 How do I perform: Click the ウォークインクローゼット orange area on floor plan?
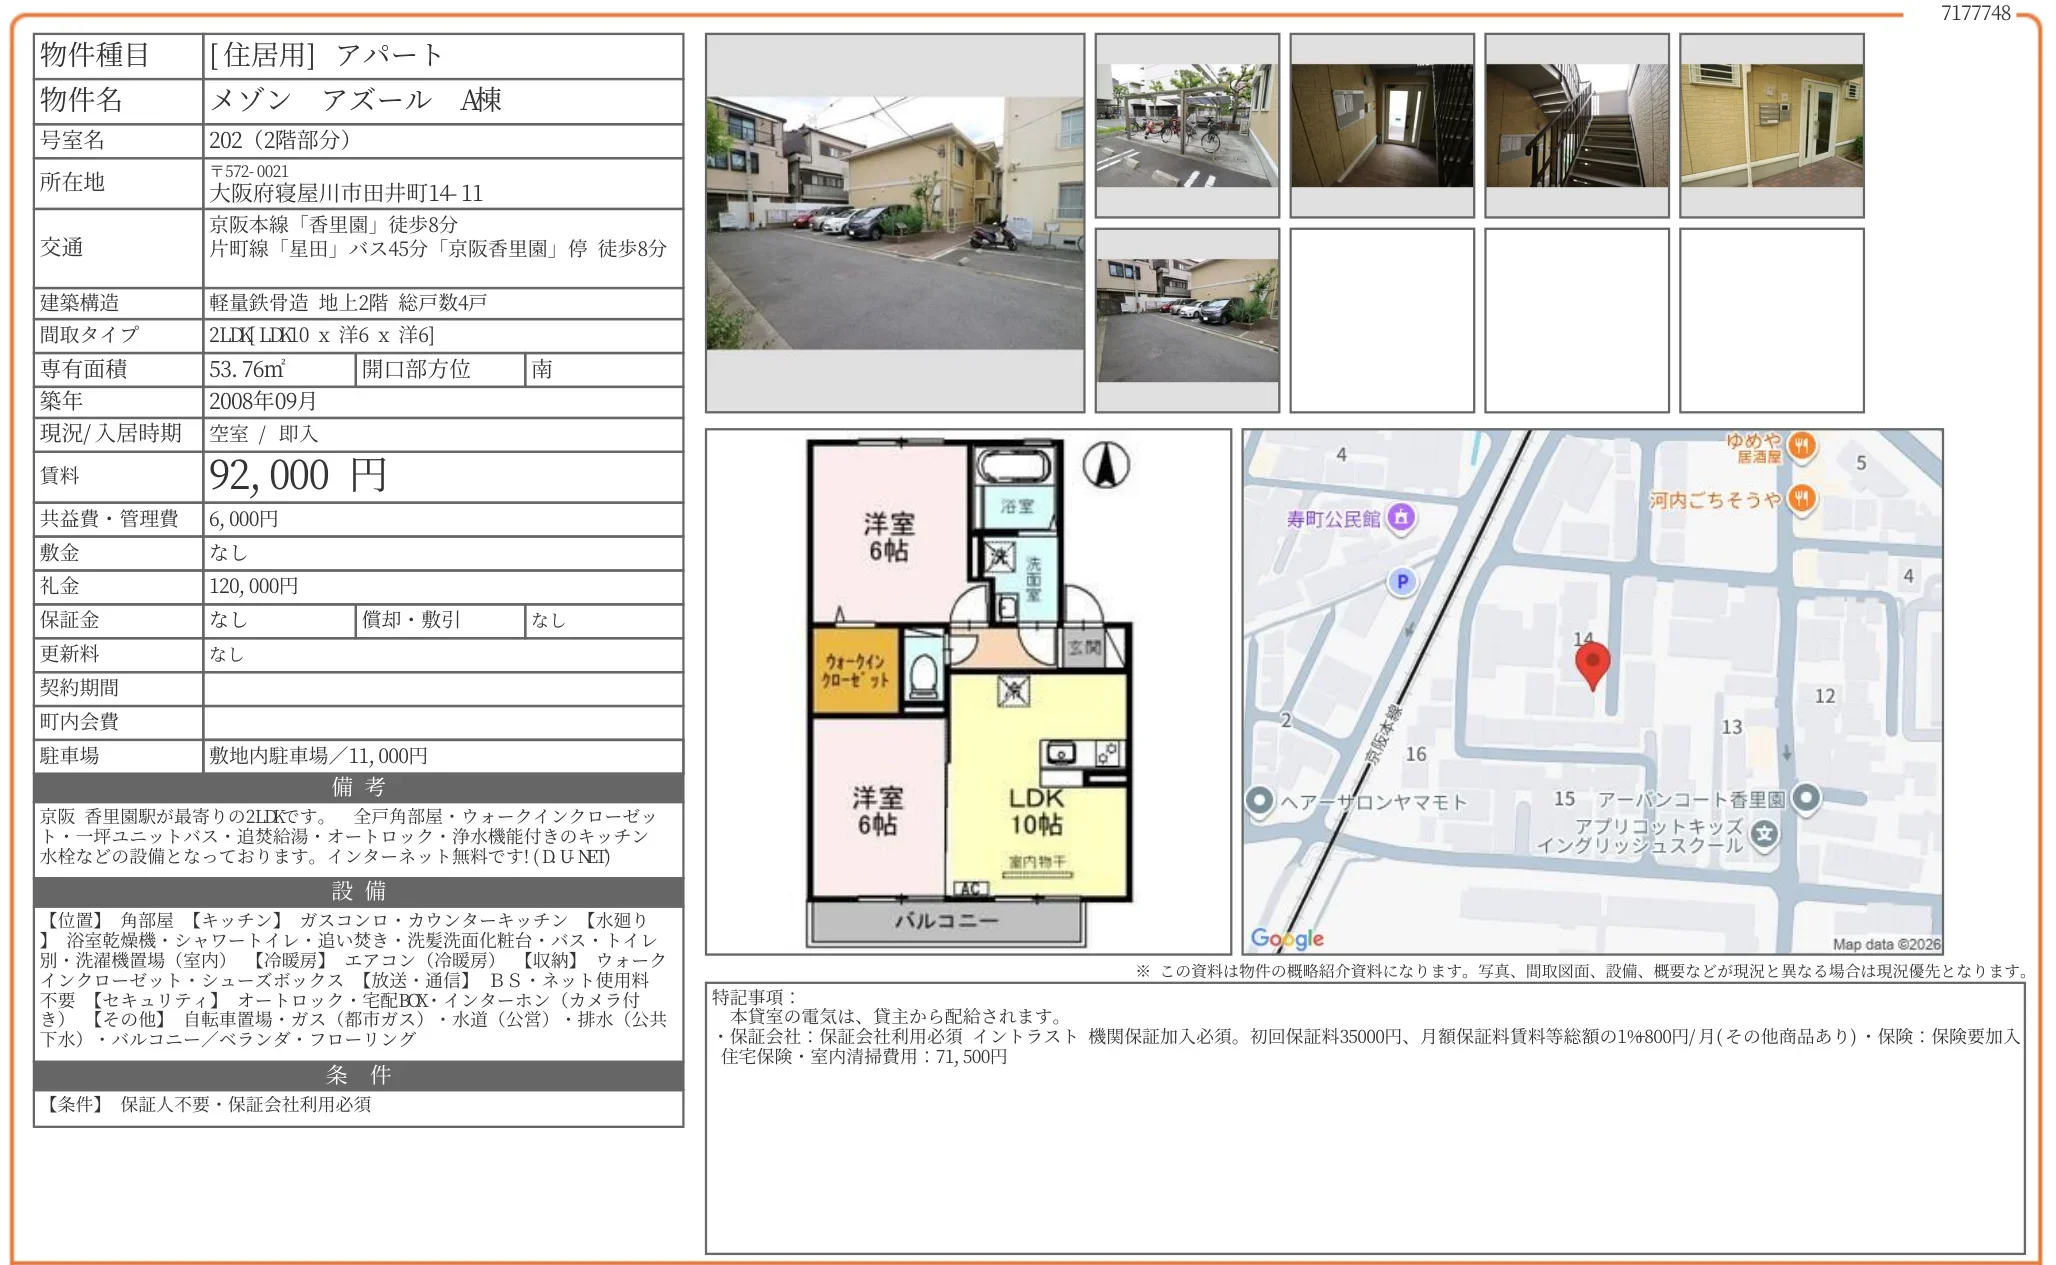(x=854, y=669)
